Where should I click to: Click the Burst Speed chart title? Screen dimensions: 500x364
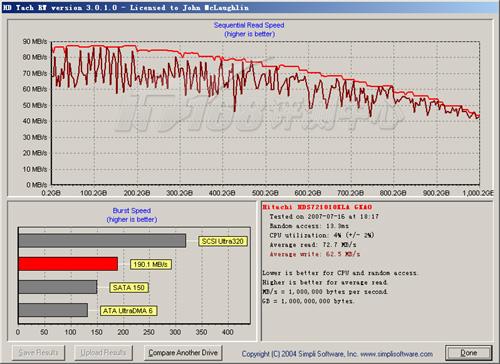tap(132, 211)
